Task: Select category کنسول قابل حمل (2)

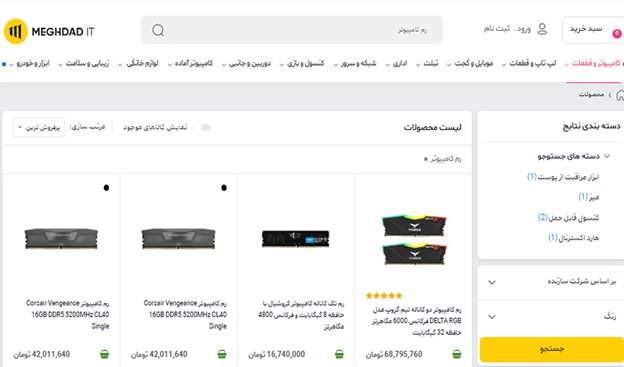Action: pyautogui.click(x=568, y=217)
